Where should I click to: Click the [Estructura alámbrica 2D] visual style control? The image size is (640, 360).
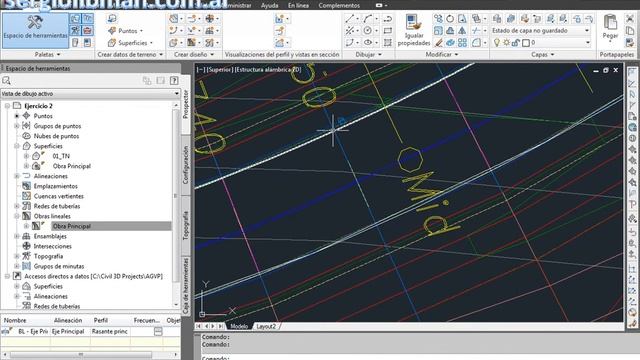tap(268, 70)
